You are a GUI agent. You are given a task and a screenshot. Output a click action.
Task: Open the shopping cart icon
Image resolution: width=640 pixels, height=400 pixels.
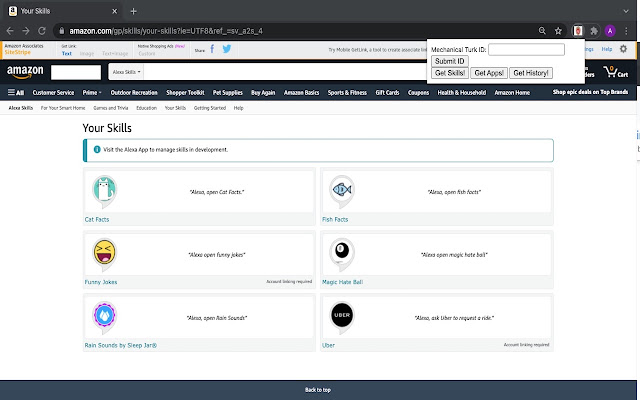tap(616, 72)
